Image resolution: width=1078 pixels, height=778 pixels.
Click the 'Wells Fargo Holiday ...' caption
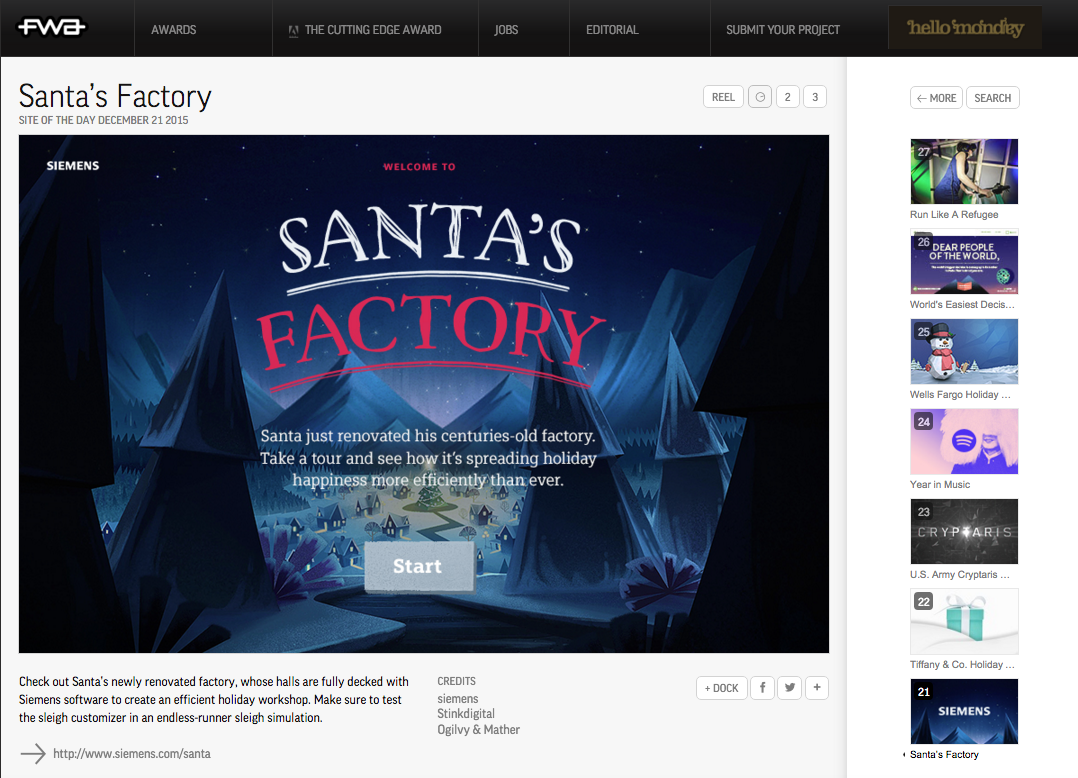coord(960,394)
